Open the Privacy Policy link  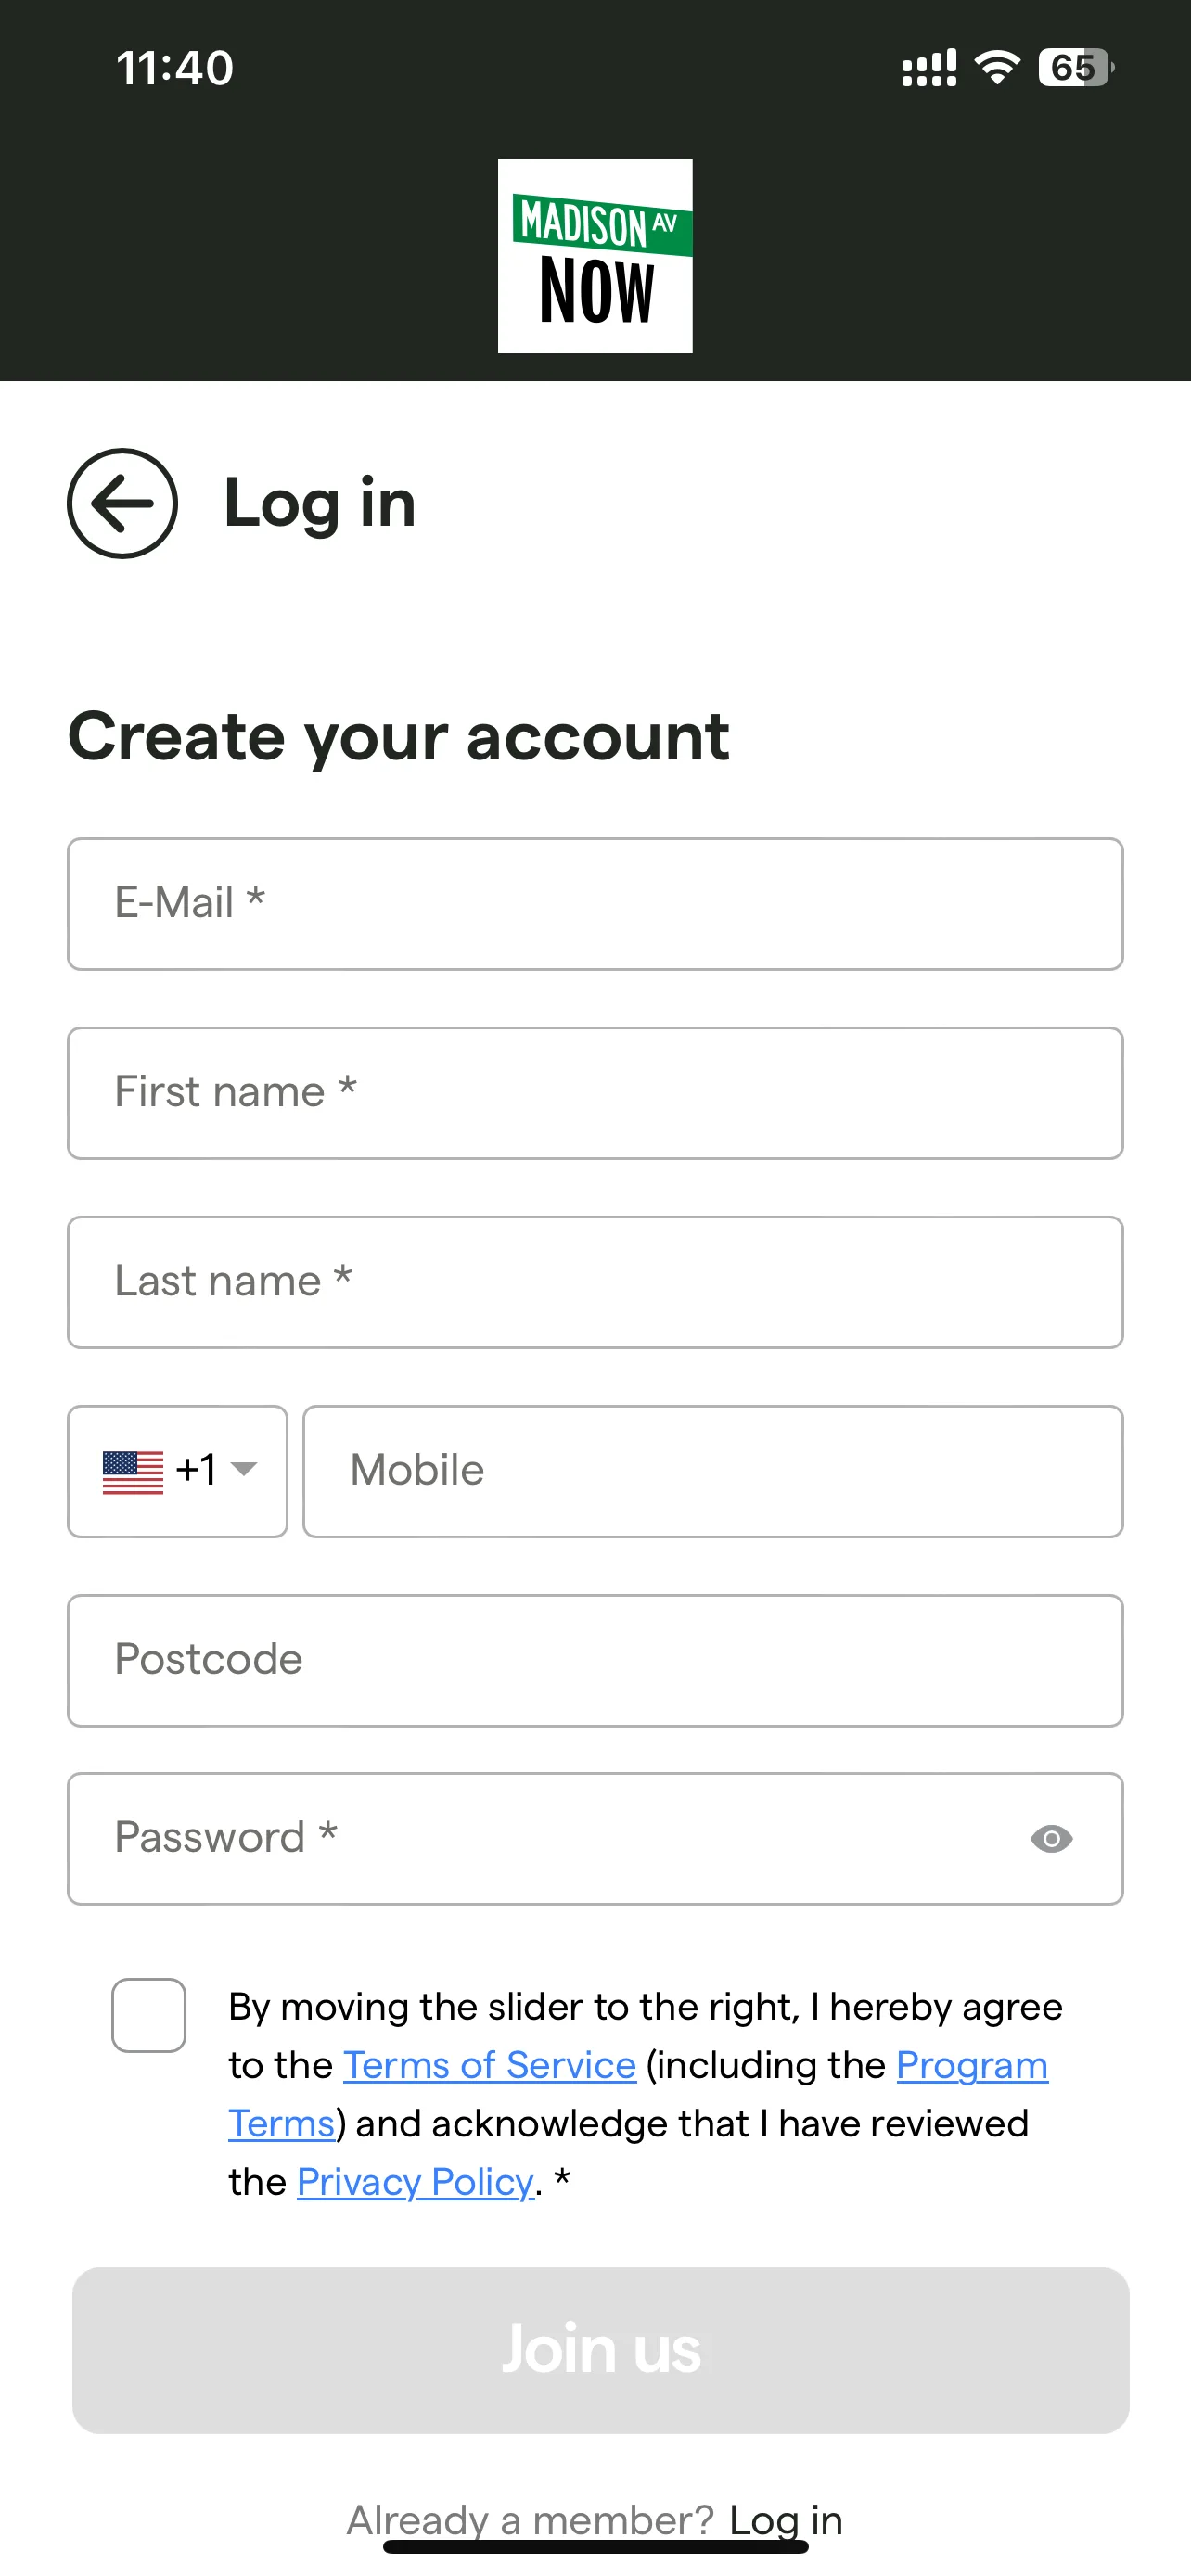click(416, 2182)
